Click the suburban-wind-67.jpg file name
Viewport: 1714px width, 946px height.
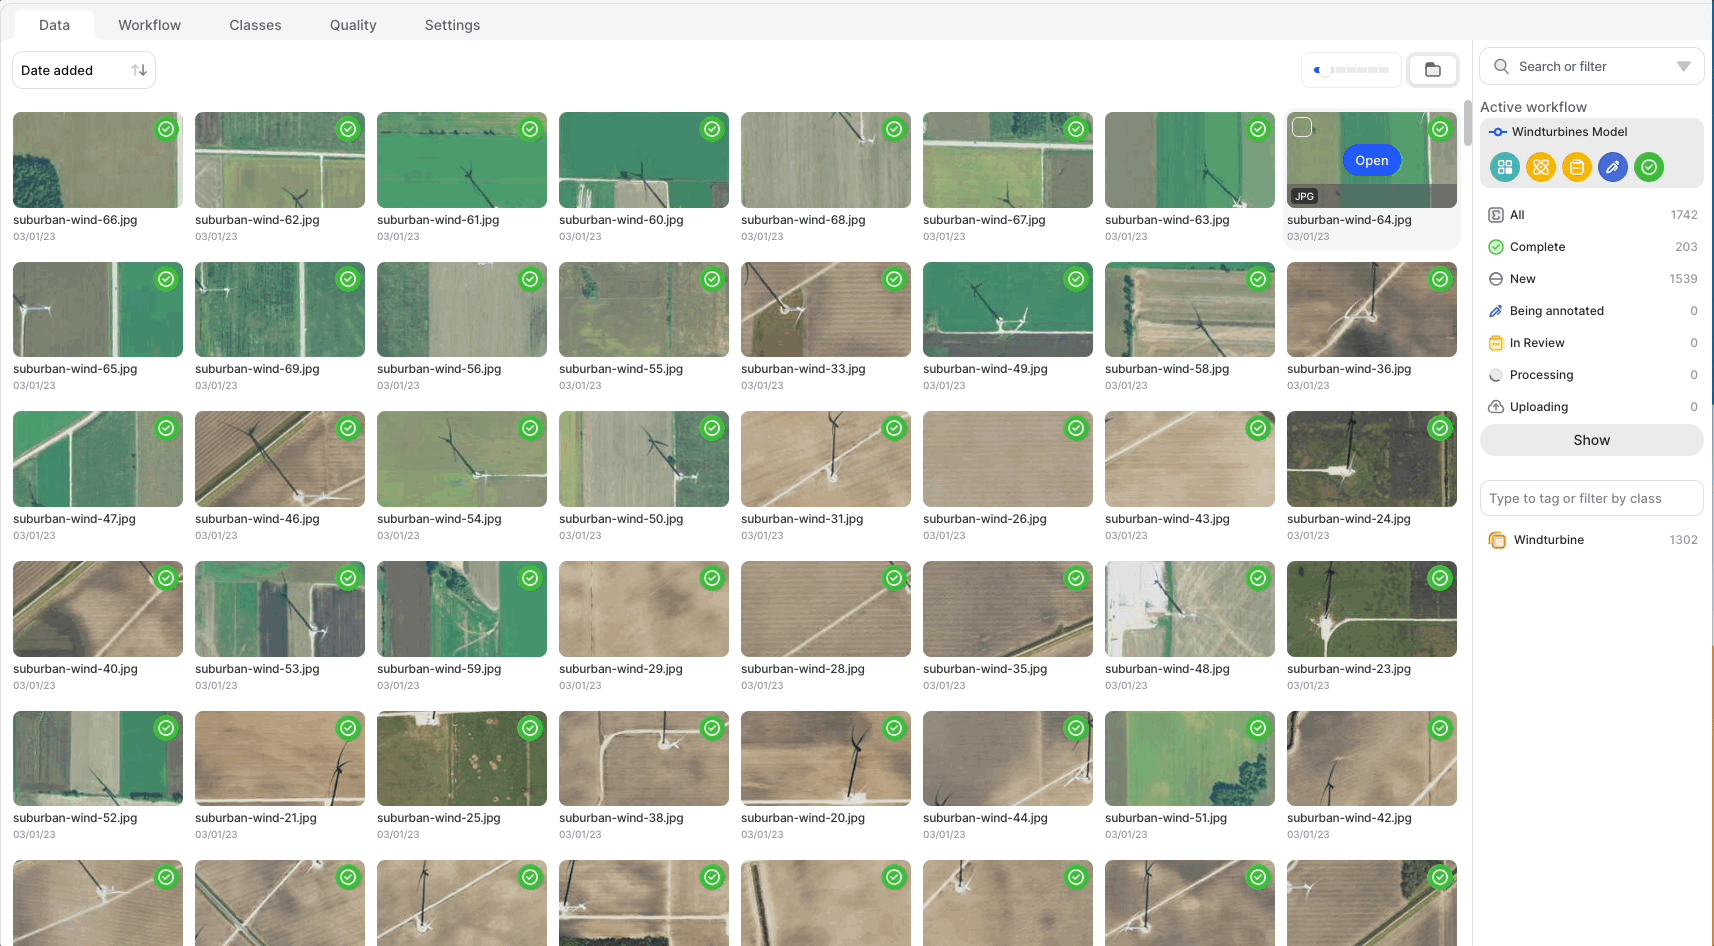click(984, 220)
